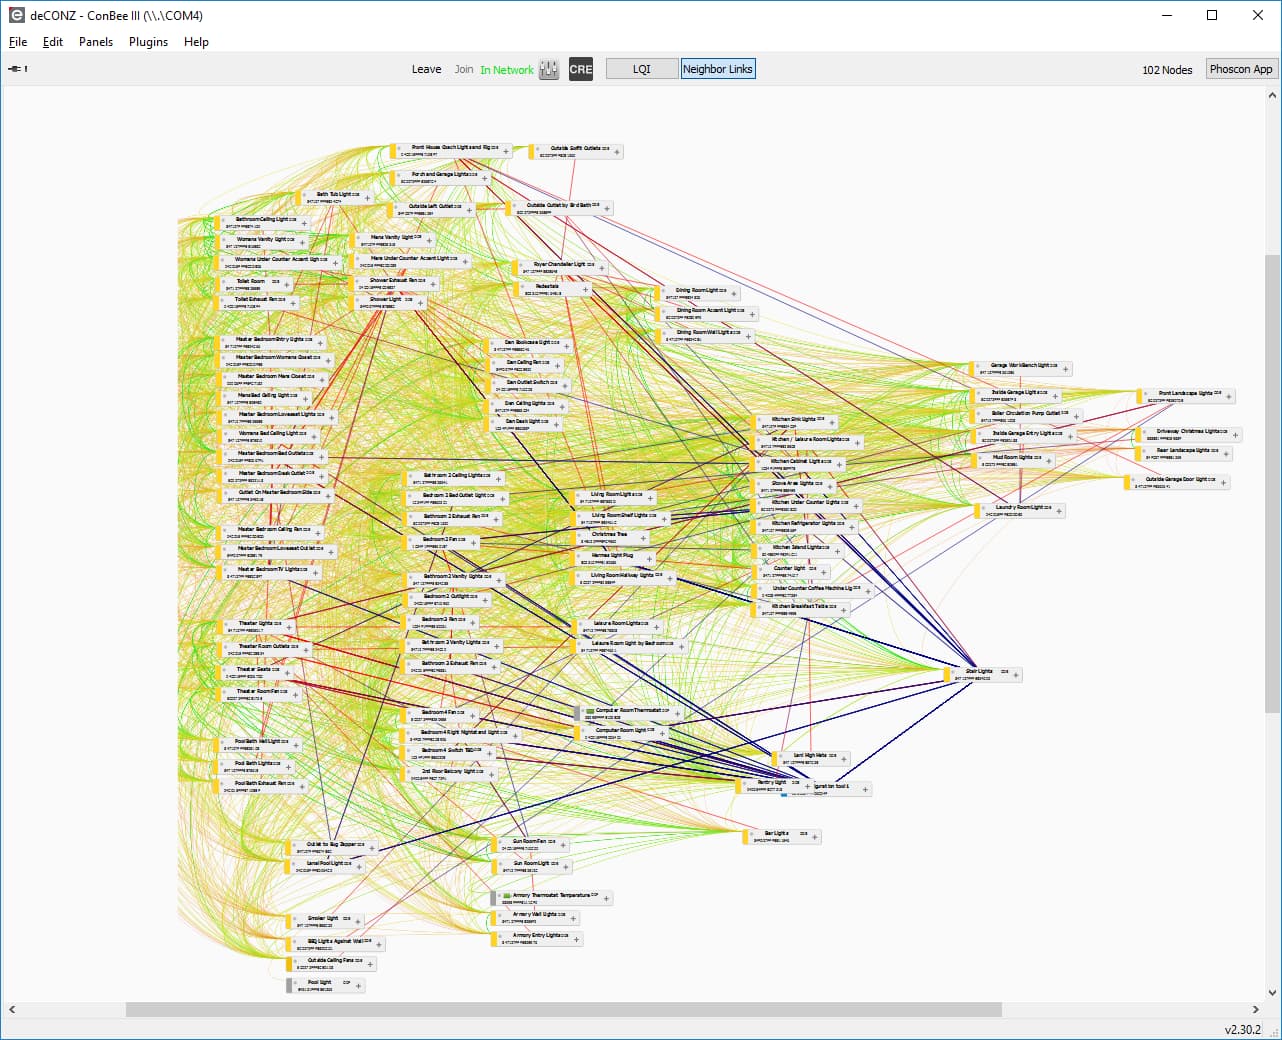1282x1040 pixels.
Task: Select the Front House Coach Lights node
Action: 452,151
